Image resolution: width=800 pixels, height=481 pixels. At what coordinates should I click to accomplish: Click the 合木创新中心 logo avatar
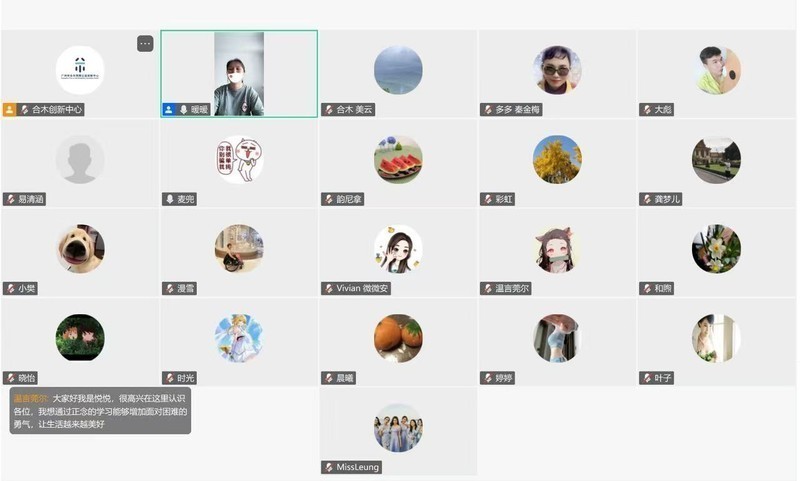80,70
